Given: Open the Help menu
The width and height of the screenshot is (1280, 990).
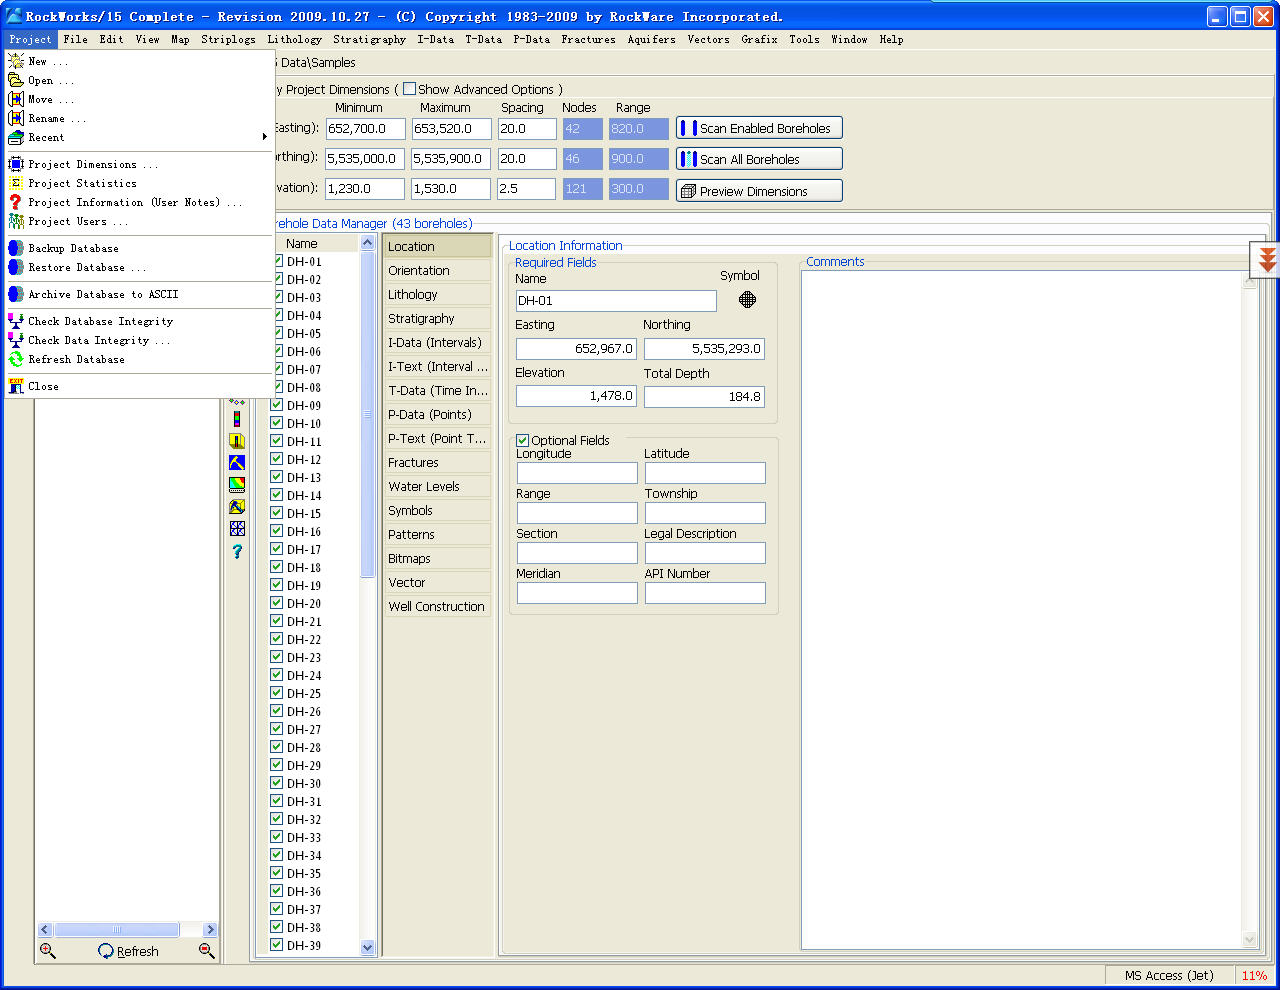Looking at the screenshot, I should click(x=891, y=39).
